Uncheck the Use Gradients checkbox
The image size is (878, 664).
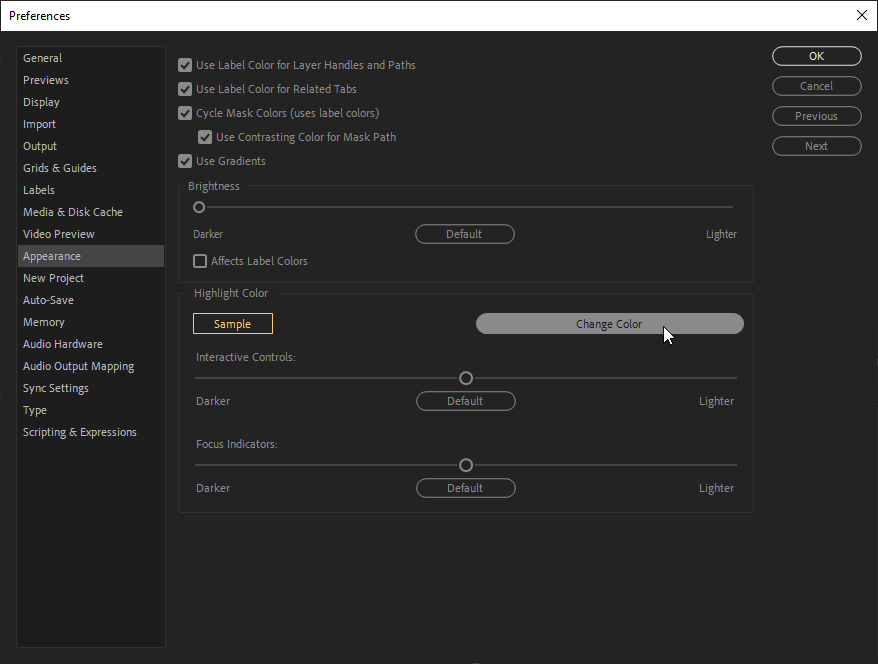click(185, 161)
